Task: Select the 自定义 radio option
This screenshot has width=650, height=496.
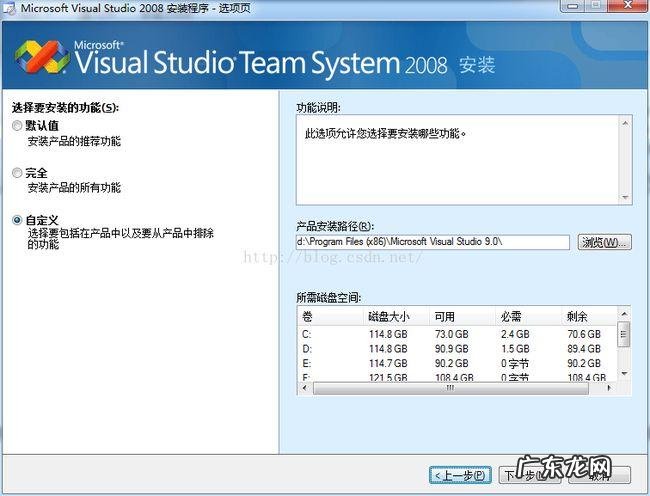Action: pos(17,220)
